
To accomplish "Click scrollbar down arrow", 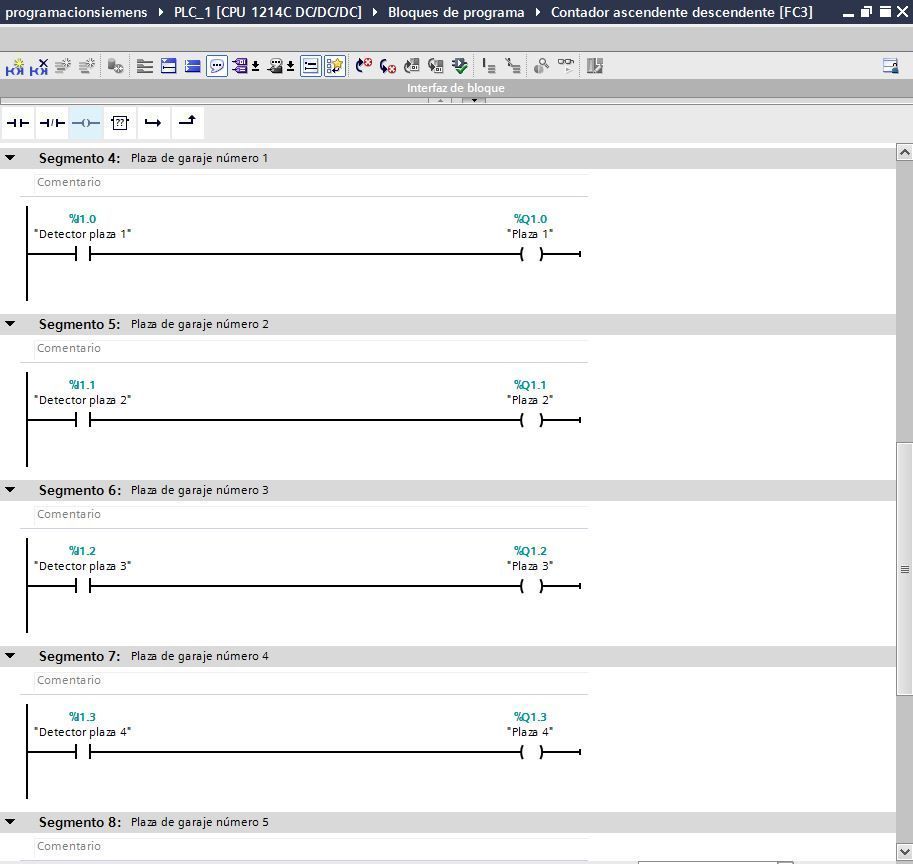I will 904,854.
